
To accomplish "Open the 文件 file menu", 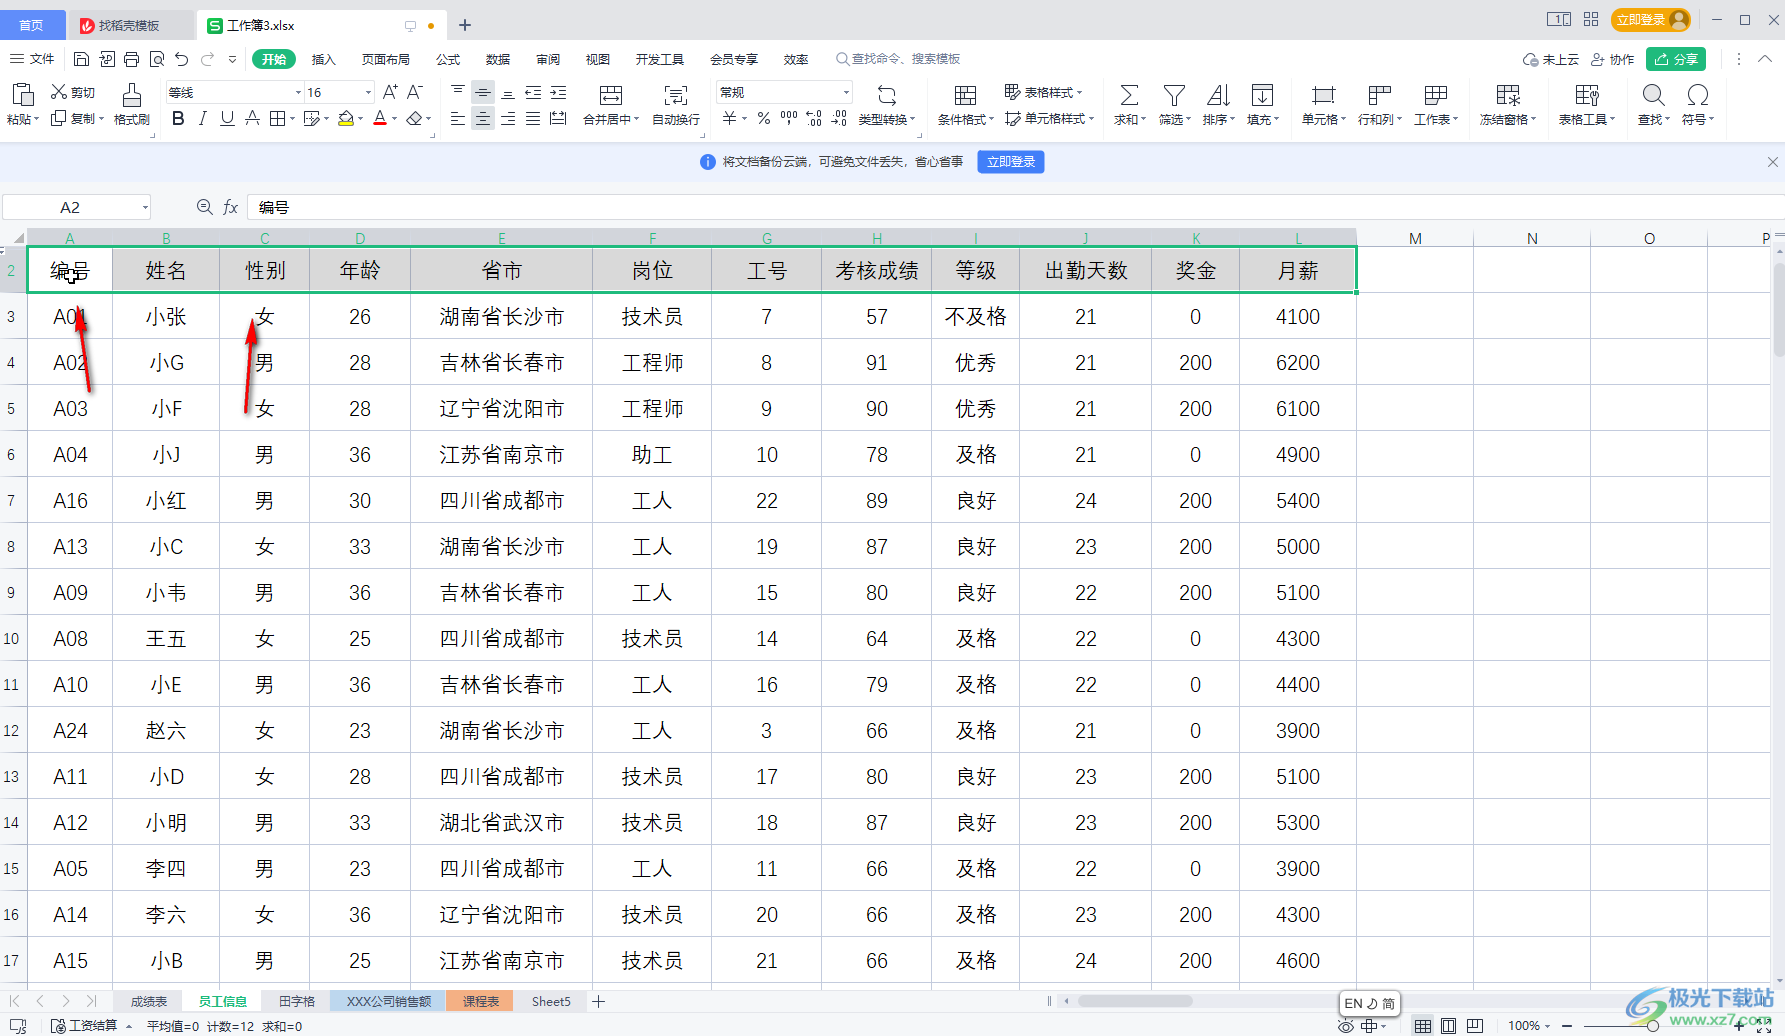I will 32,59.
